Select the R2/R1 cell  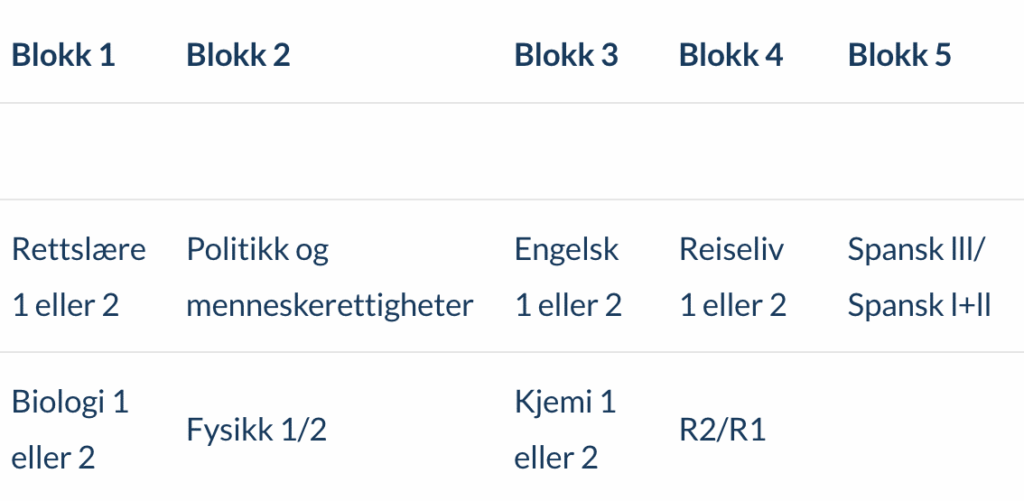click(x=722, y=430)
